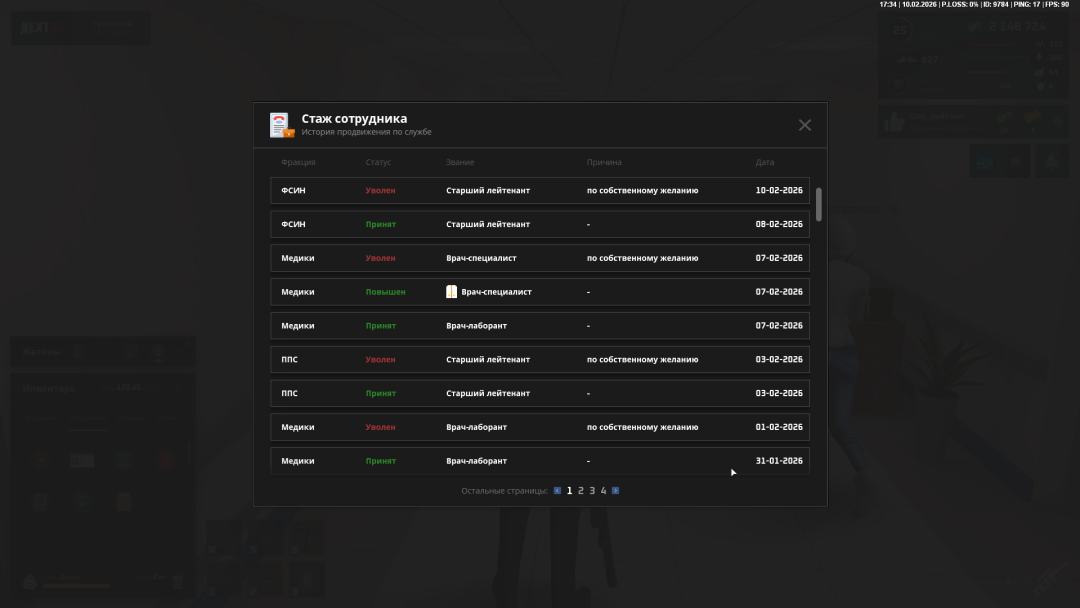Viewport: 1080px width, 608px height.
Task: Select the ФСИН row dated 10-02-2026
Action: pyautogui.click(x=540, y=190)
